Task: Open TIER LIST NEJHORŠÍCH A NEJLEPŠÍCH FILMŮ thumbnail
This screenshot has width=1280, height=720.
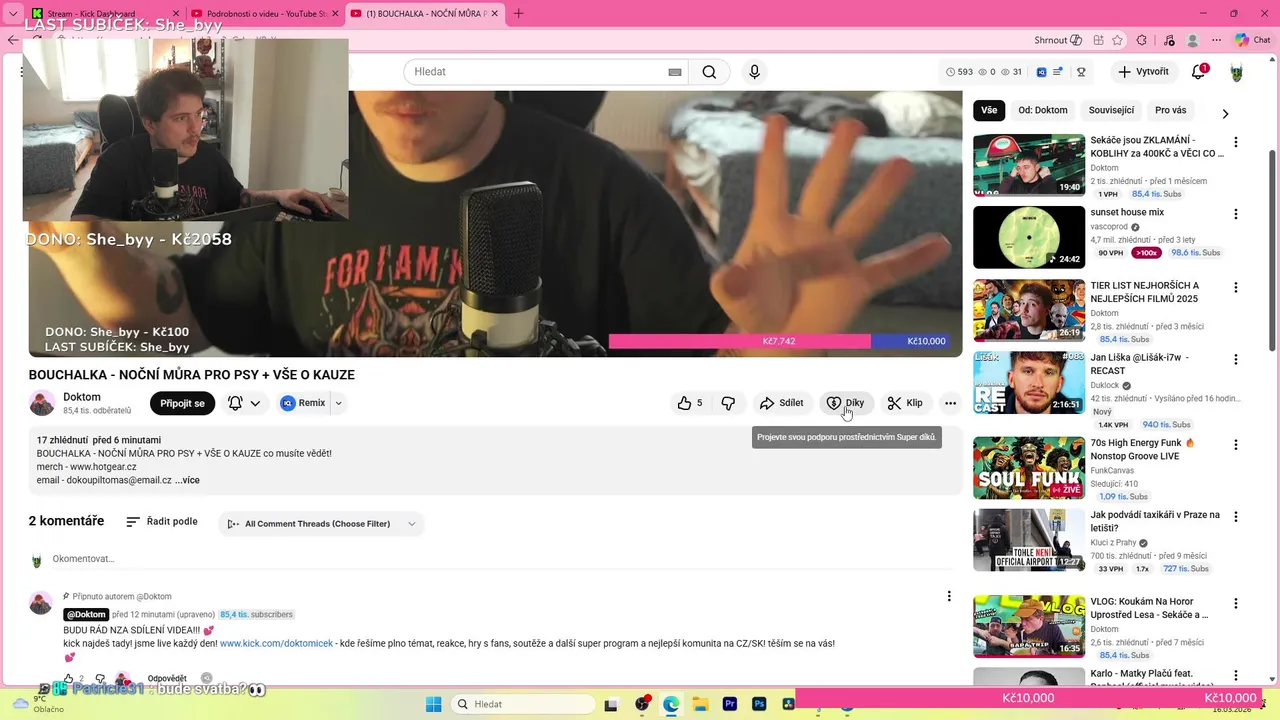Action: (1029, 310)
